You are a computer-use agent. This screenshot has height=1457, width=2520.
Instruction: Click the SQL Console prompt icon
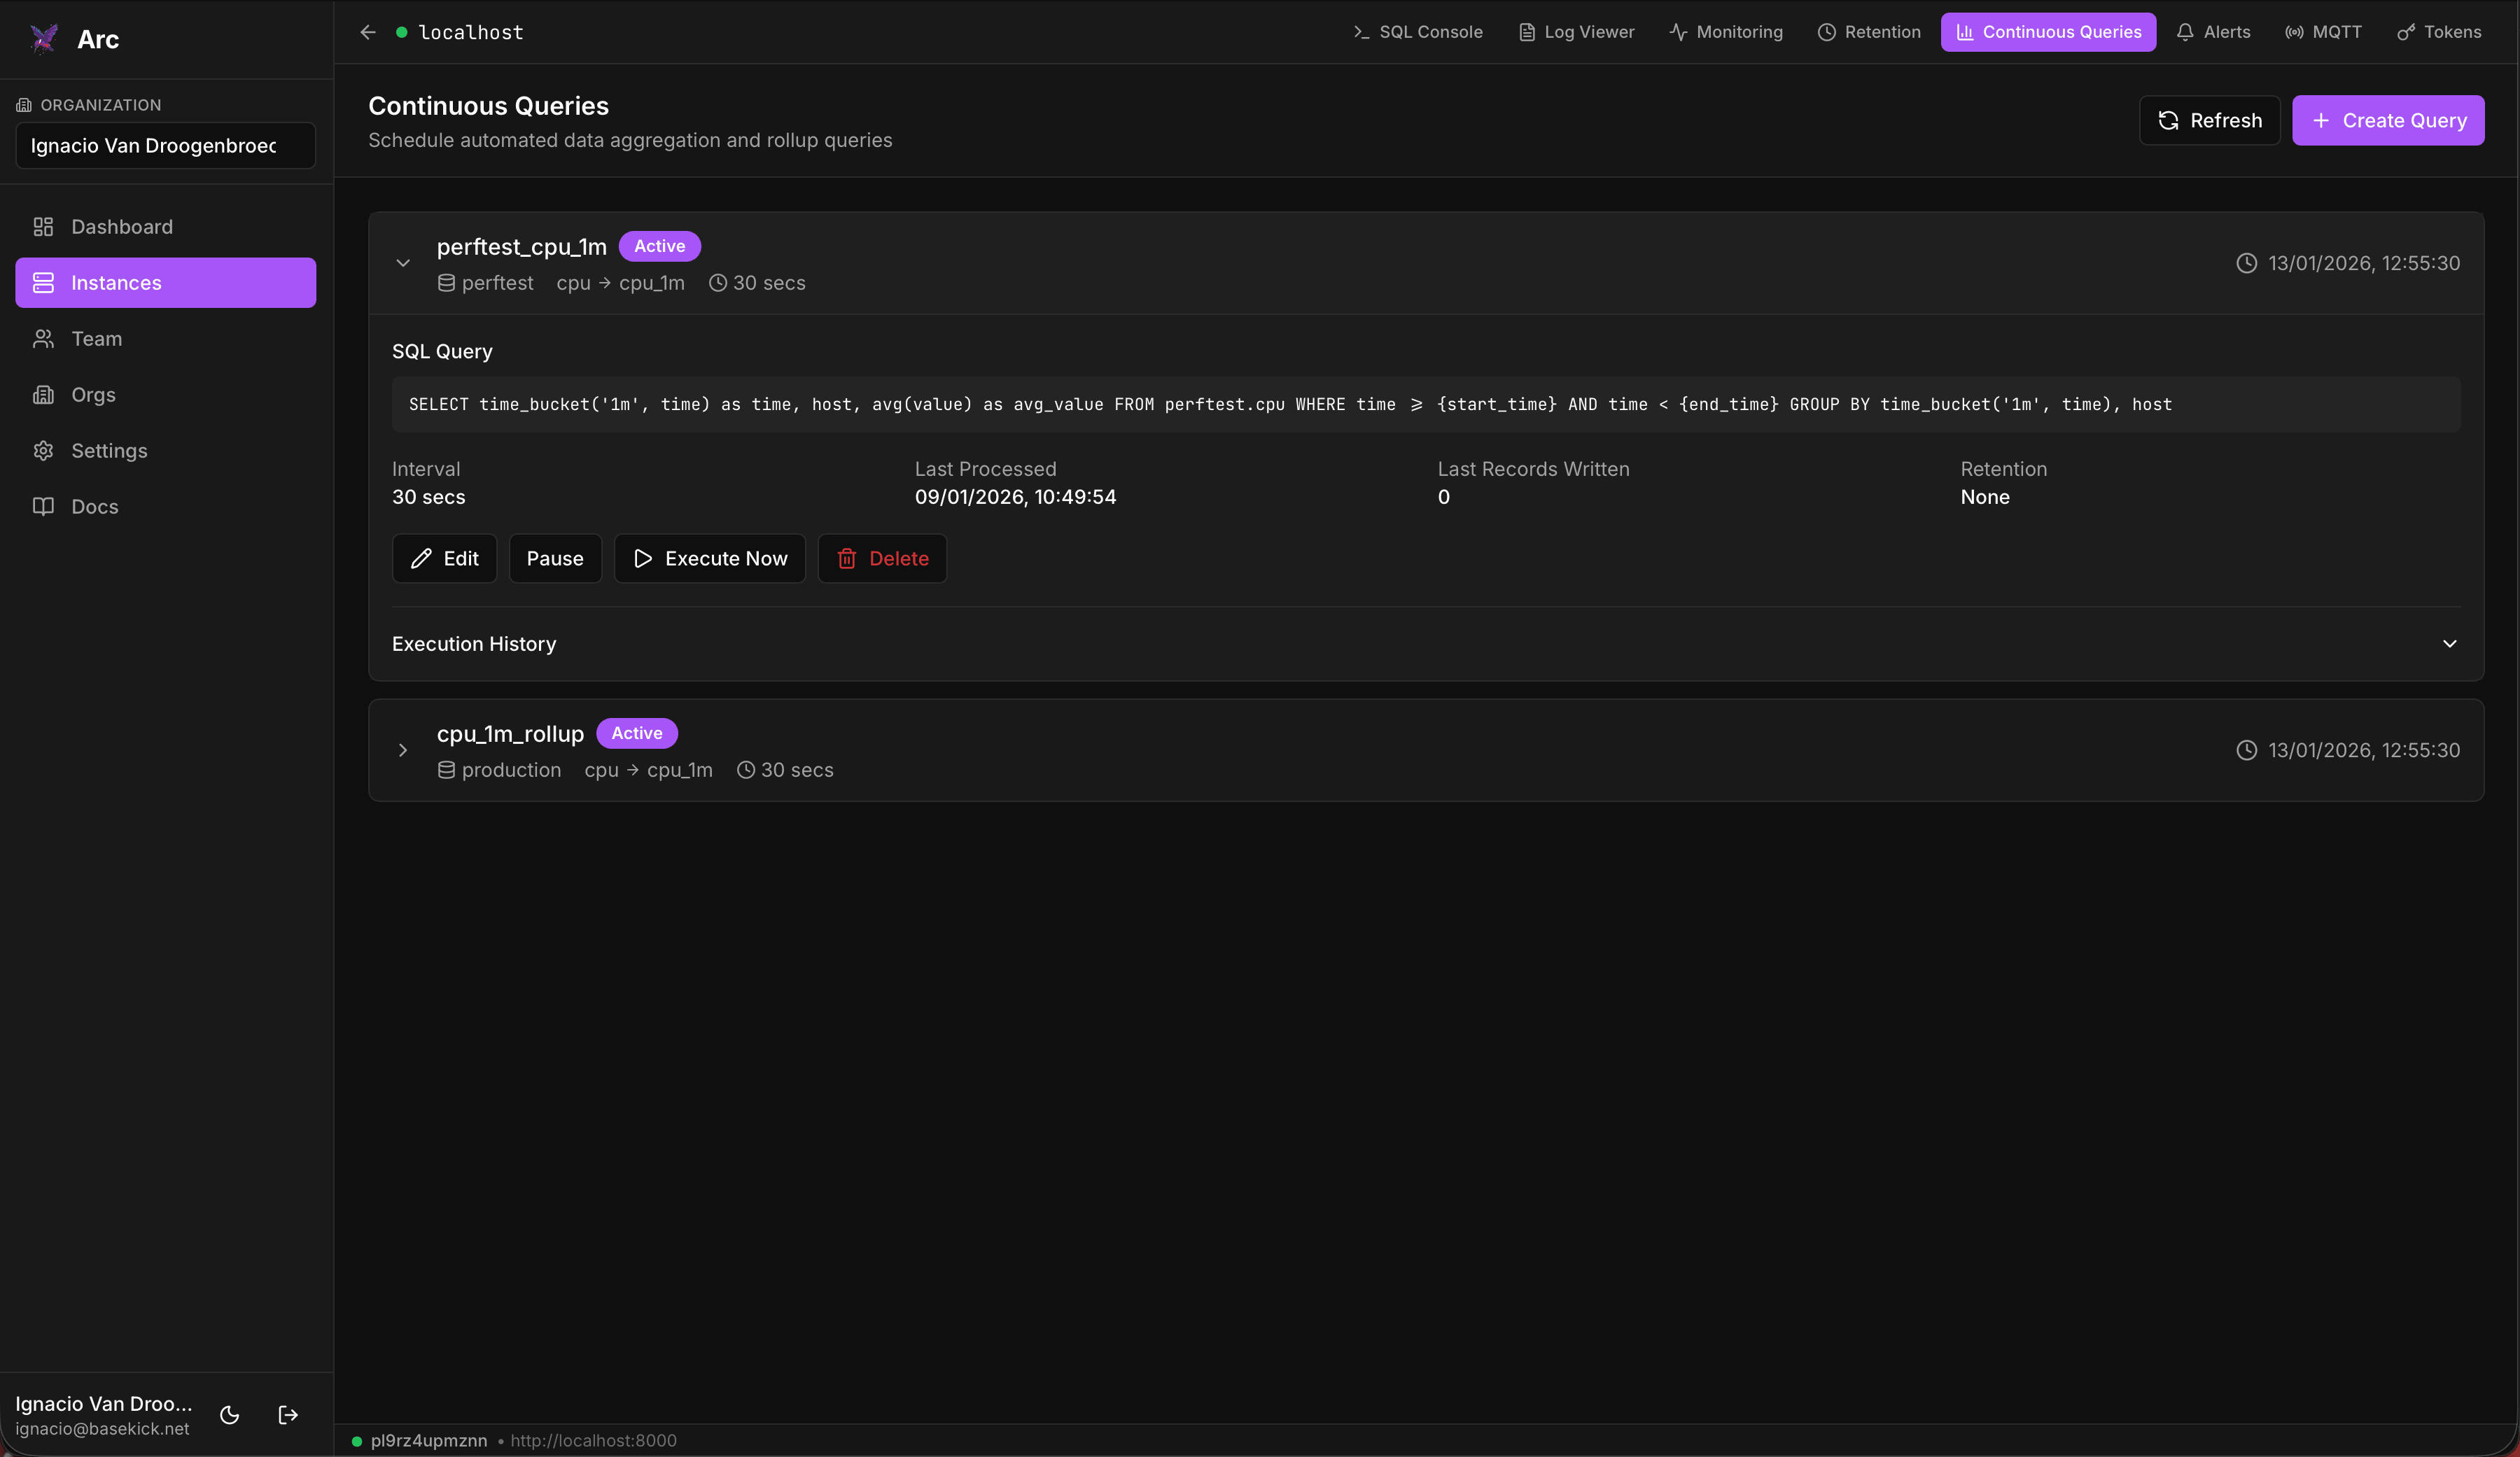(1361, 32)
